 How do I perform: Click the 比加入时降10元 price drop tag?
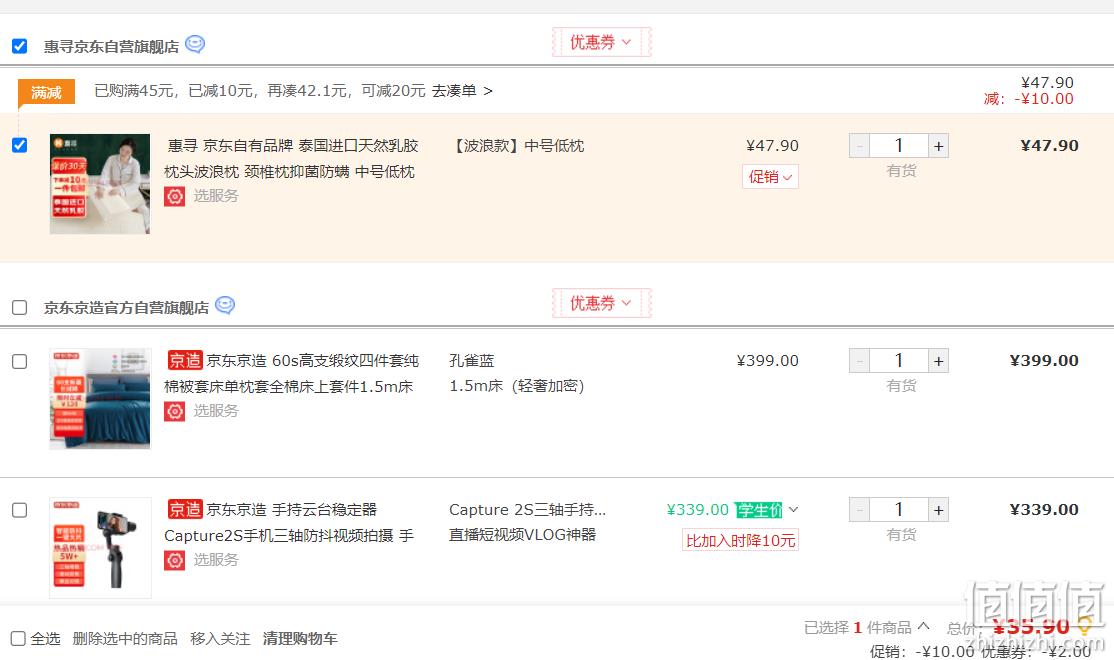[x=740, y=540]
